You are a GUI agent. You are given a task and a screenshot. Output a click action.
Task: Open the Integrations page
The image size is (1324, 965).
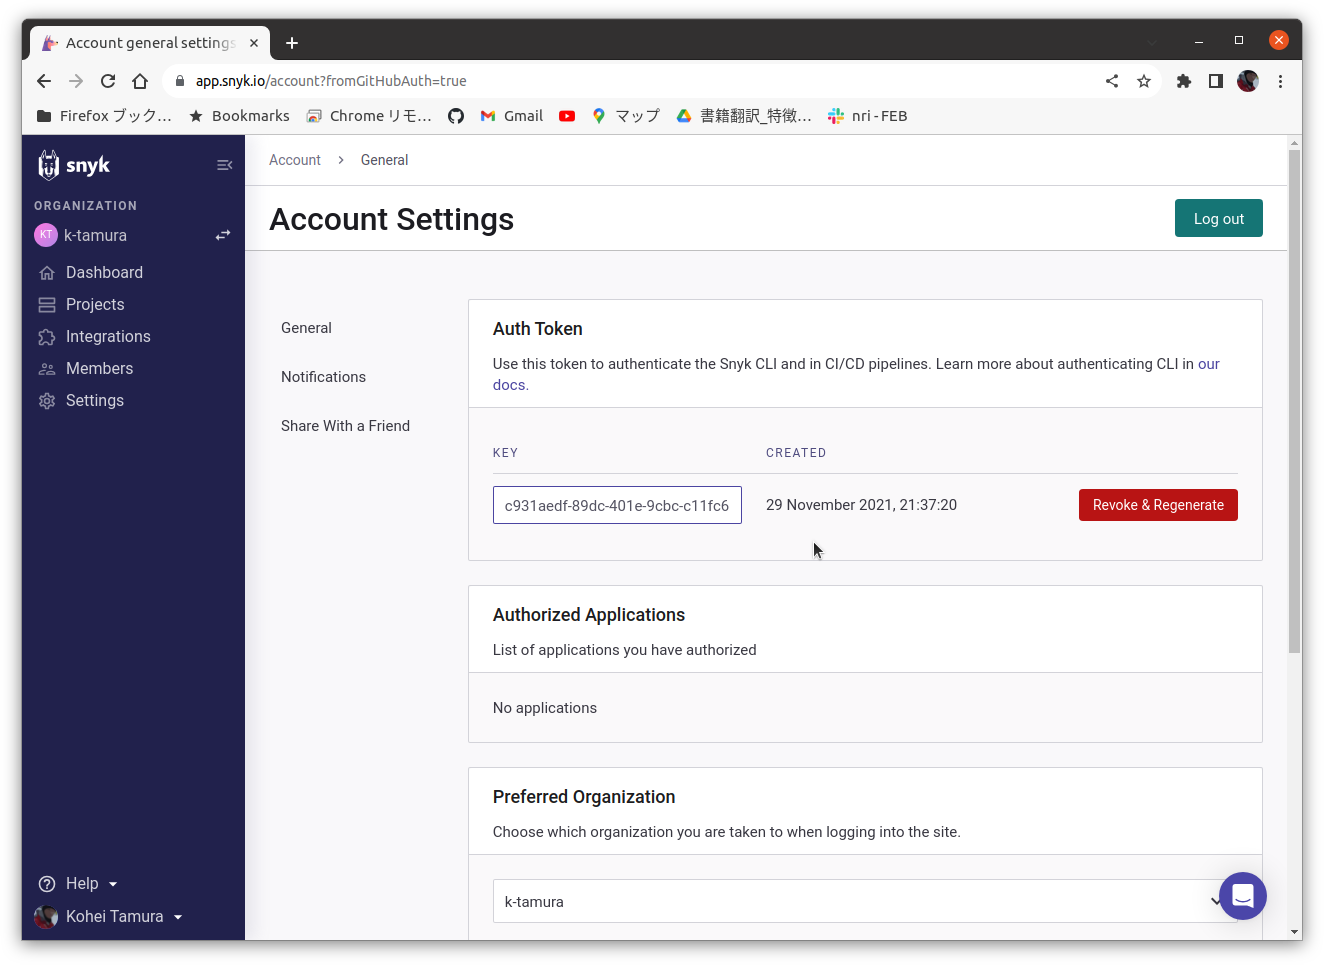click(x=108, y=336)
